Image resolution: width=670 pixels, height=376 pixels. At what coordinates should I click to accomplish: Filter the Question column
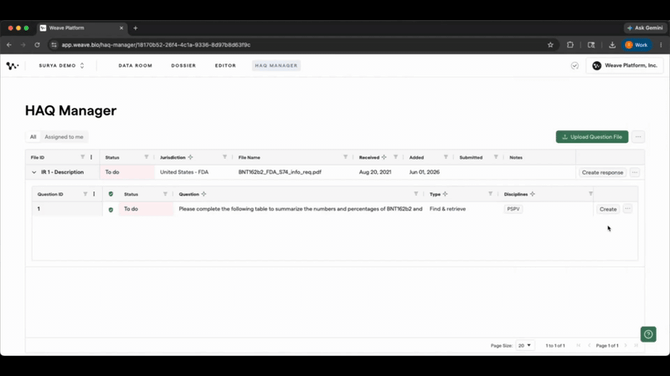click(416, 194)
